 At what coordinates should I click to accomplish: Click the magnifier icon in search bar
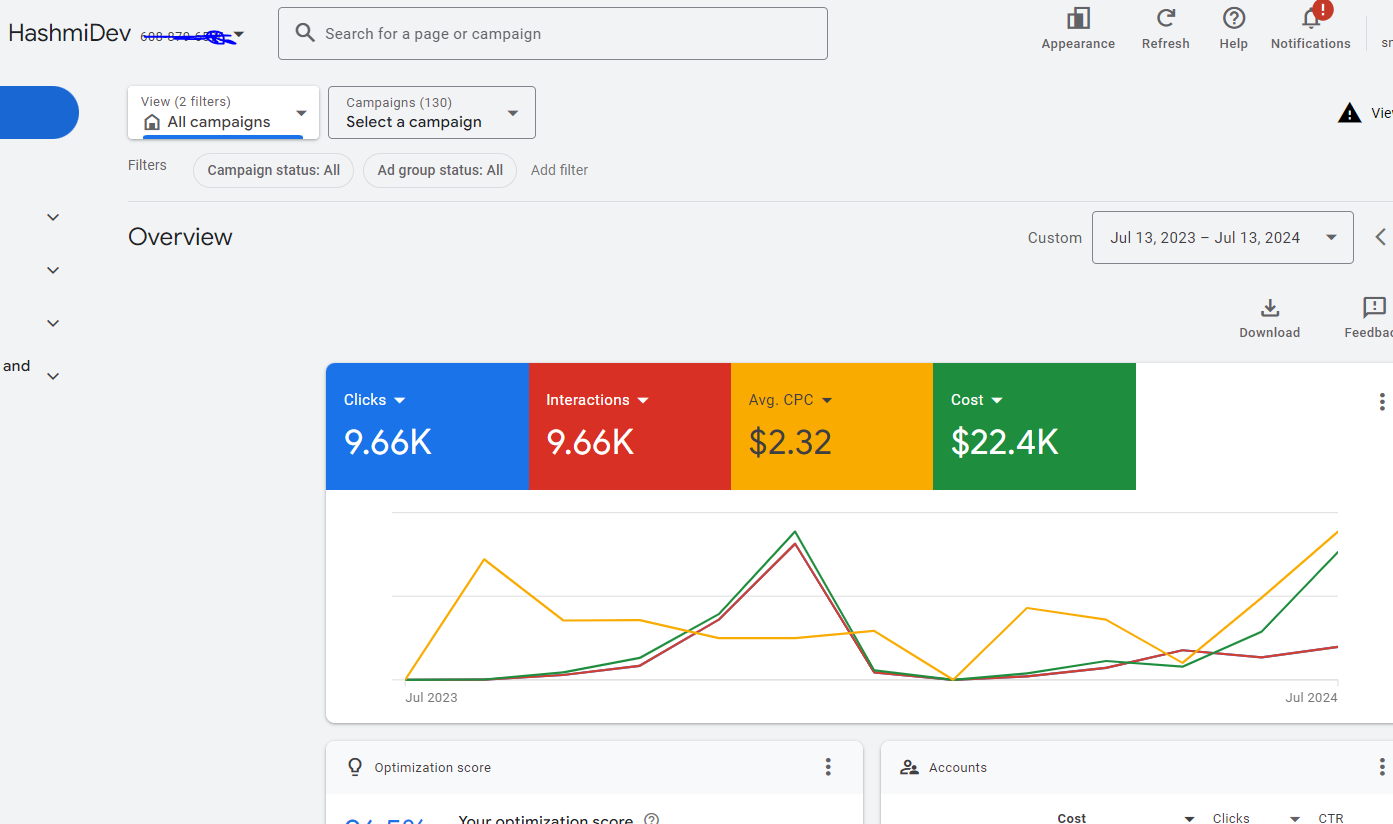click(305, 33)
